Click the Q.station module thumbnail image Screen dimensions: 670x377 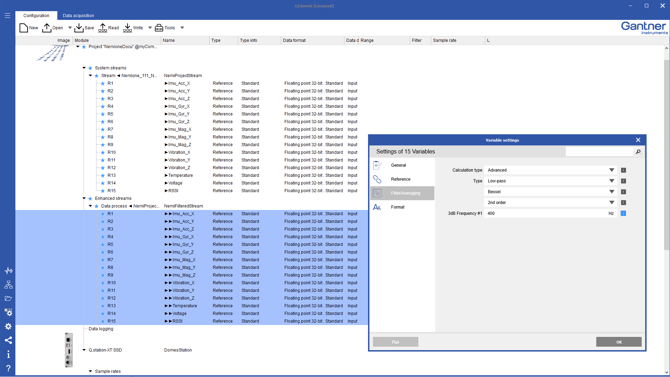click(x=68, y=350)
